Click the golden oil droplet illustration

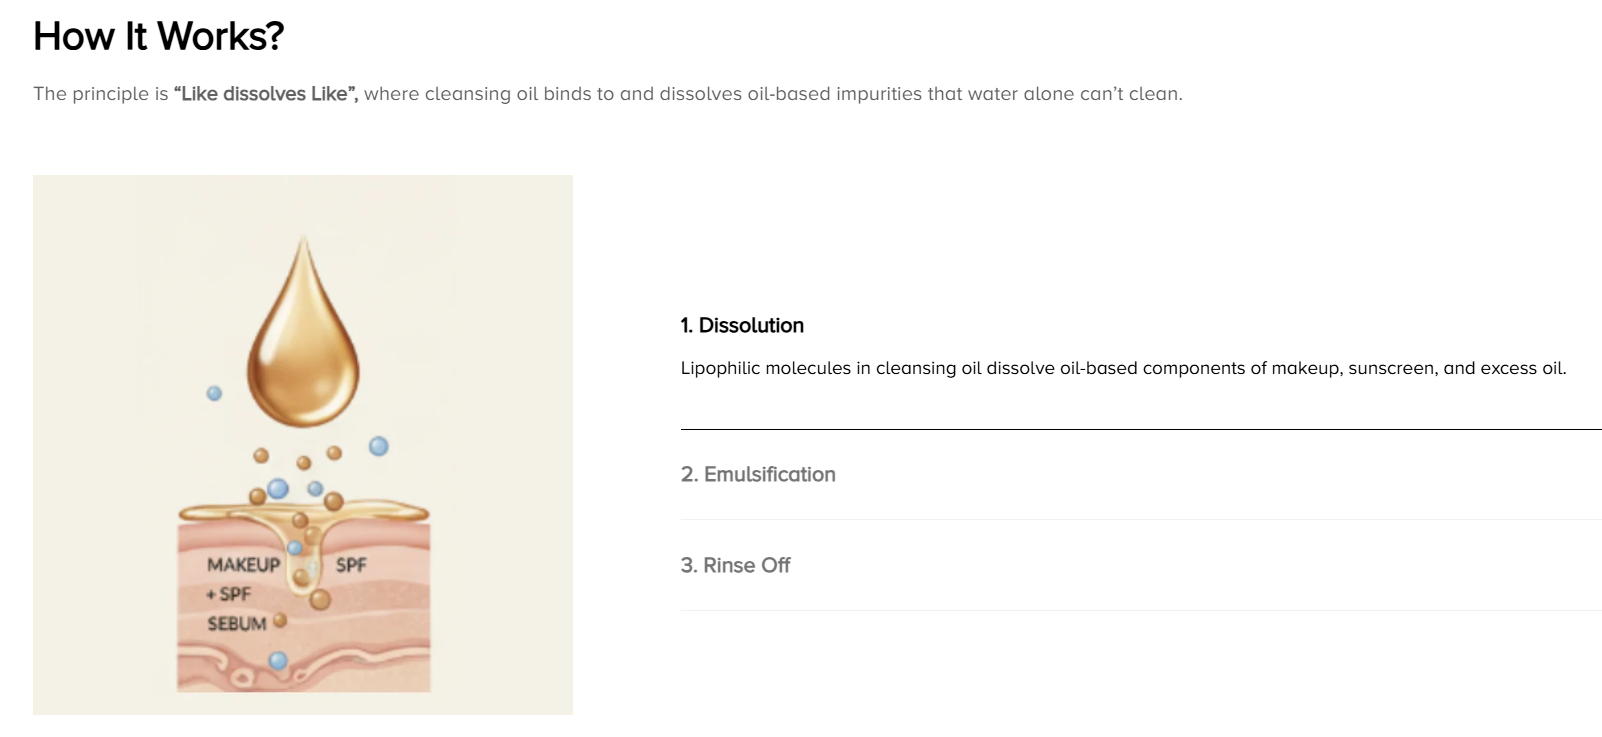(x=303, y=332)
